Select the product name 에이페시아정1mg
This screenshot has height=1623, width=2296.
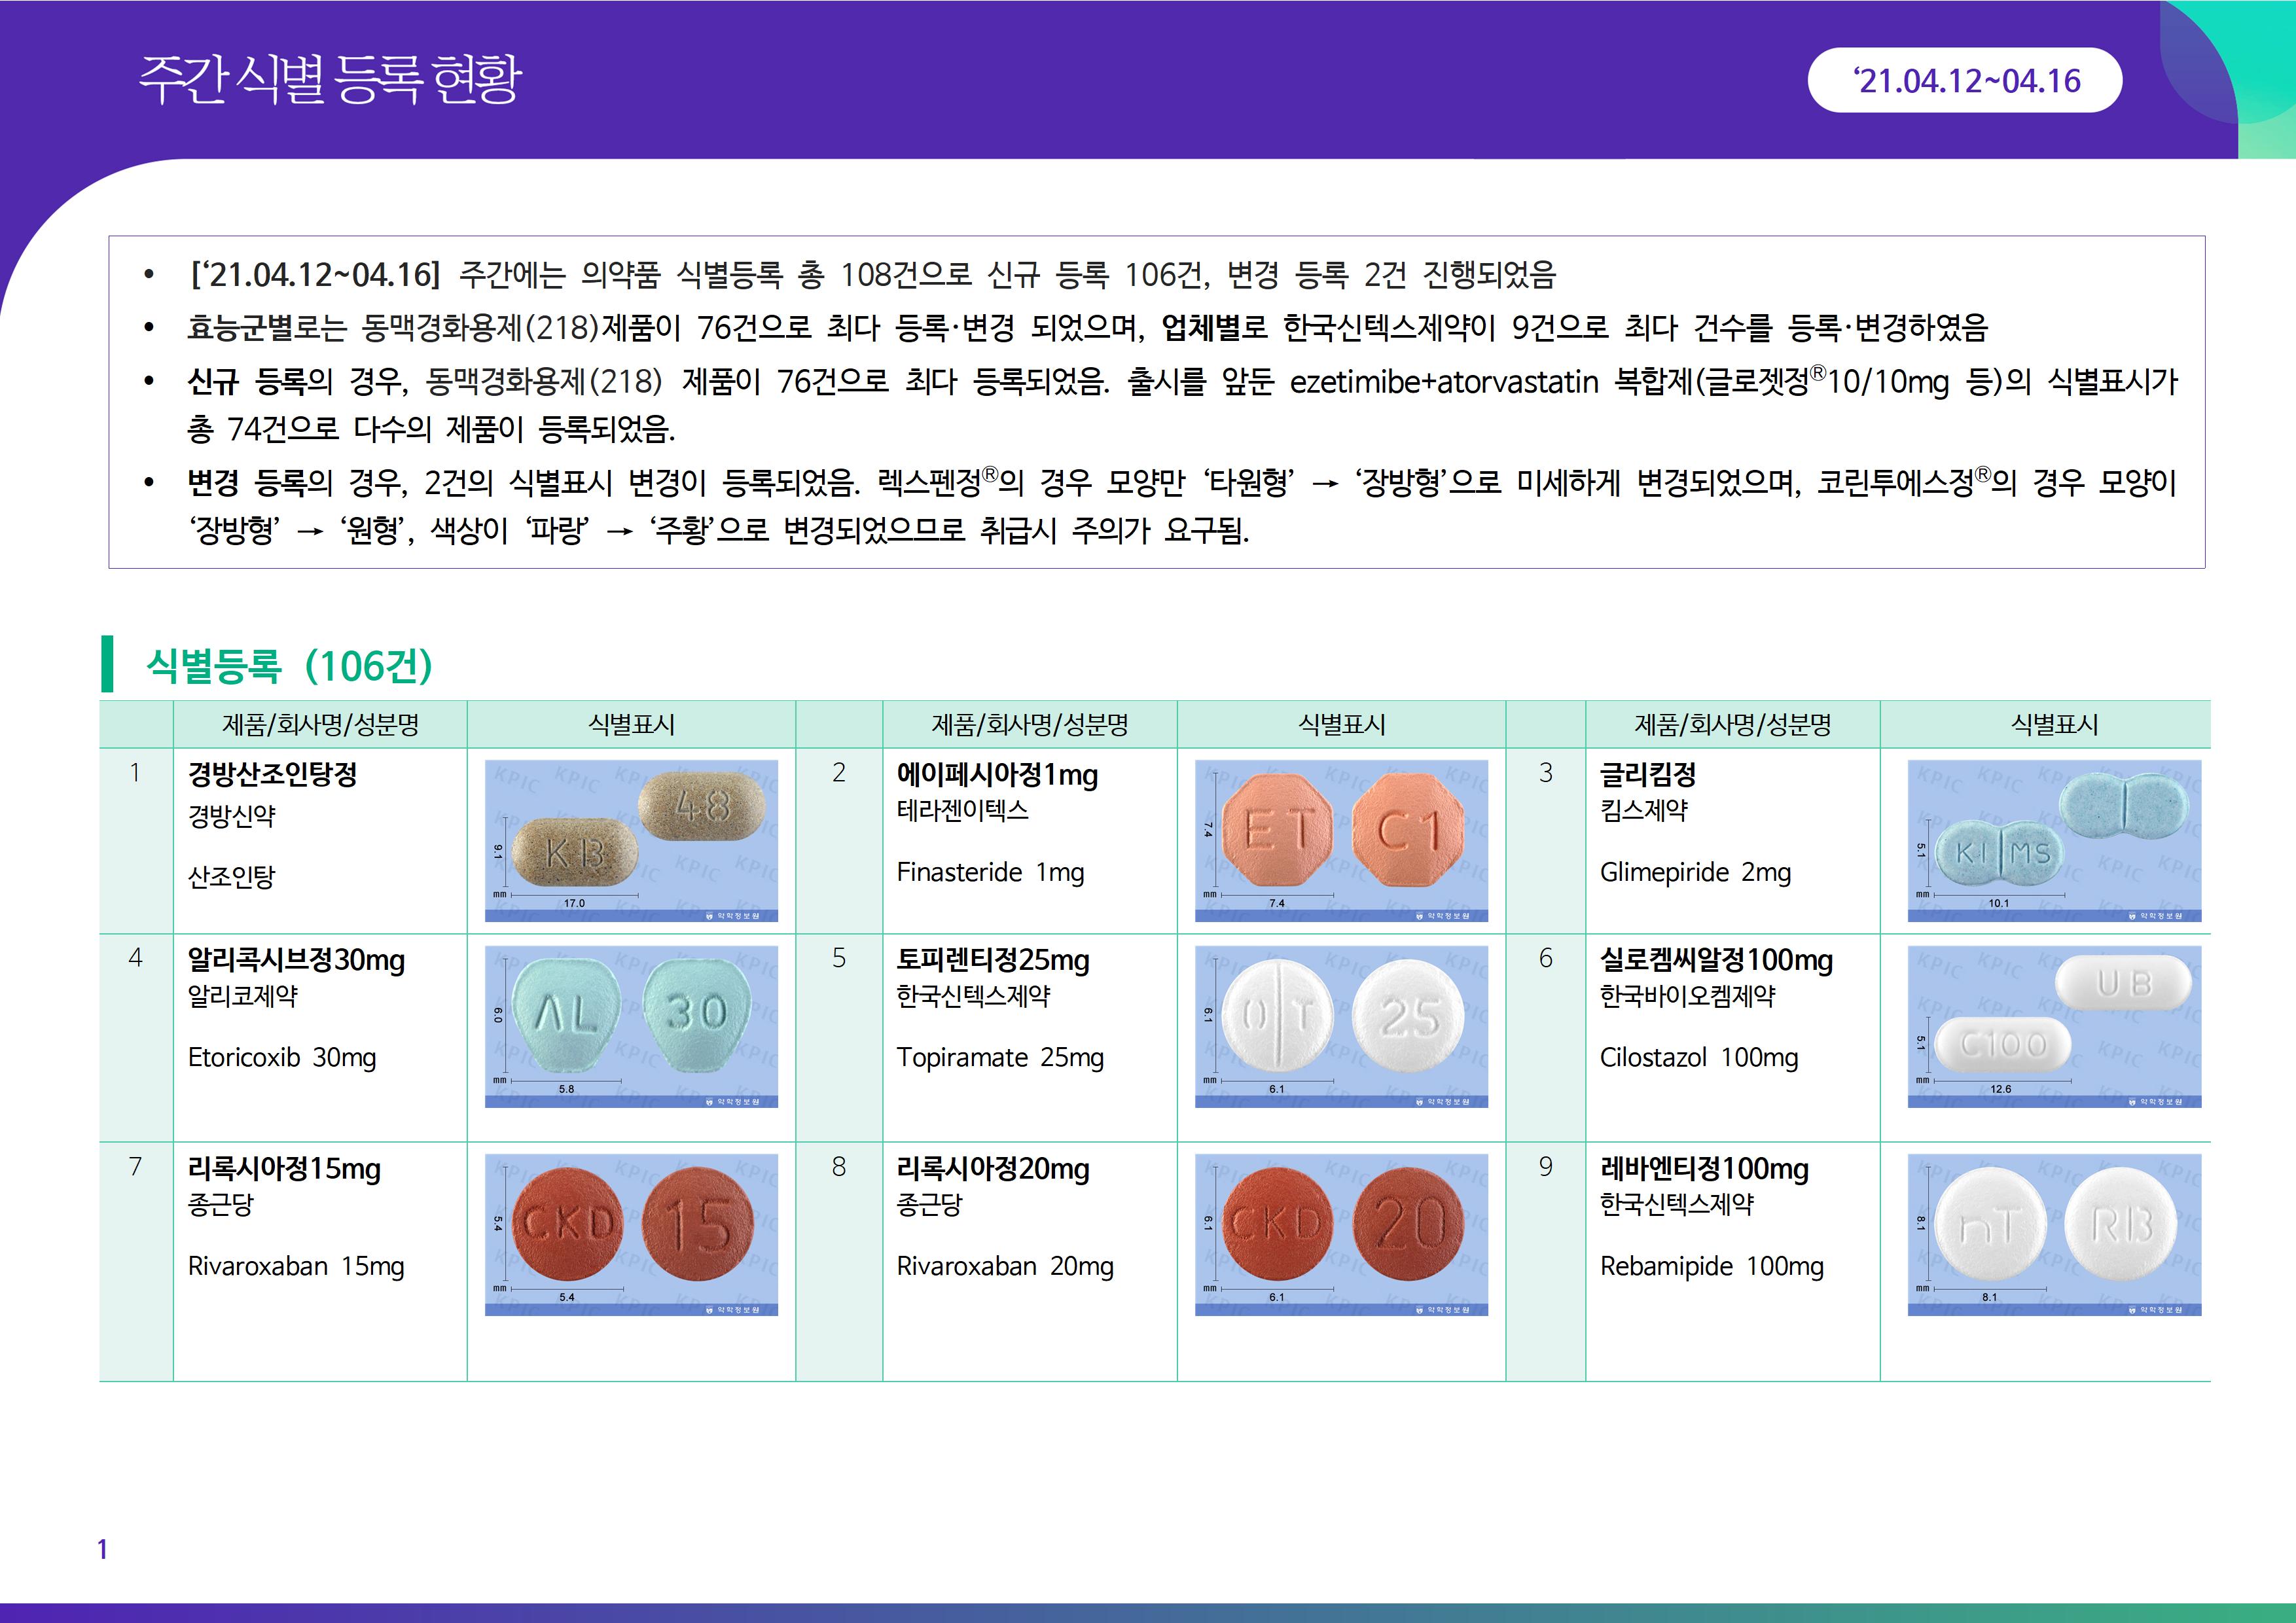[x=996, y=775]
